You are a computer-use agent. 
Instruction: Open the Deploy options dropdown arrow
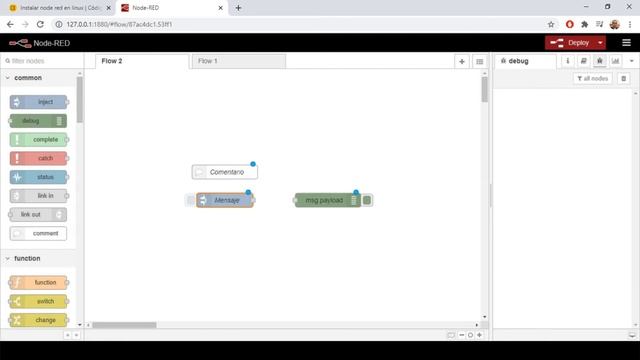[x=600, y=42]
